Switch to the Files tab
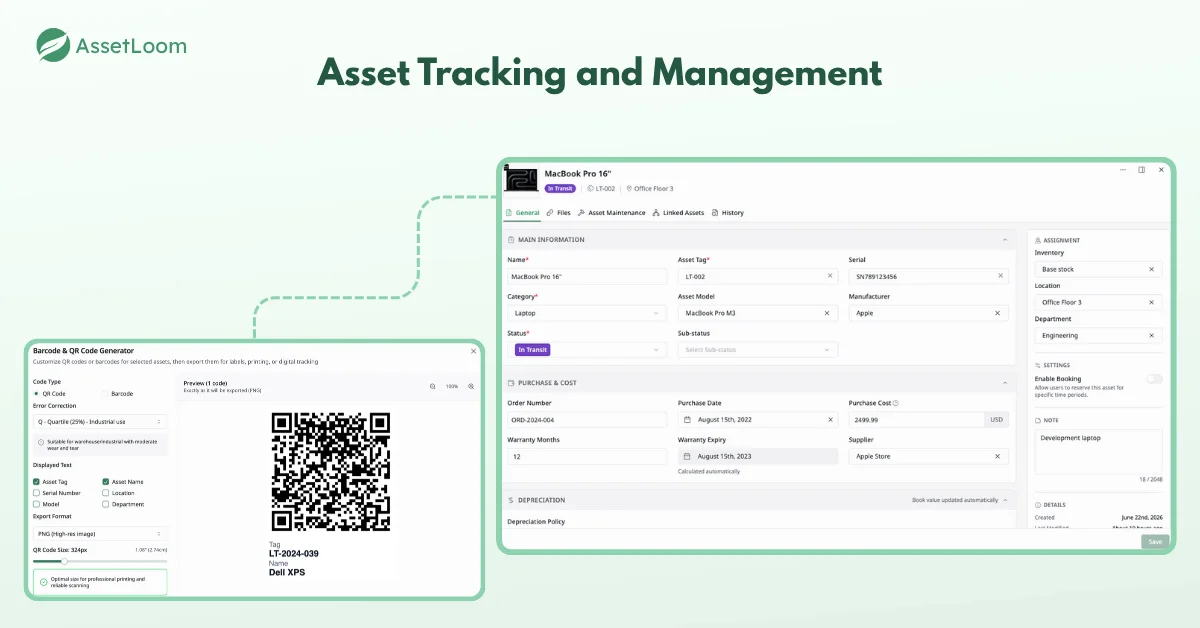 [559, 213]
